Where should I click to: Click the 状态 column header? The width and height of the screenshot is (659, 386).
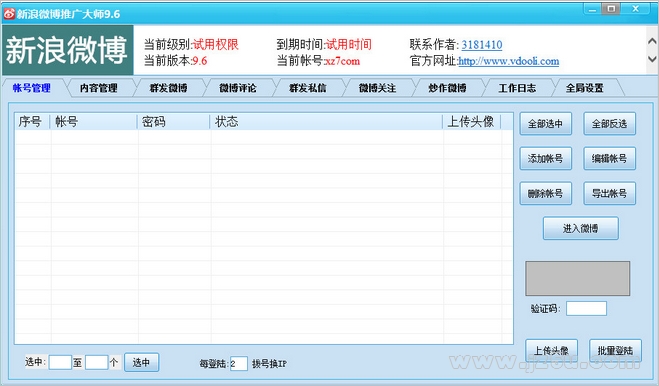point(326,122)
